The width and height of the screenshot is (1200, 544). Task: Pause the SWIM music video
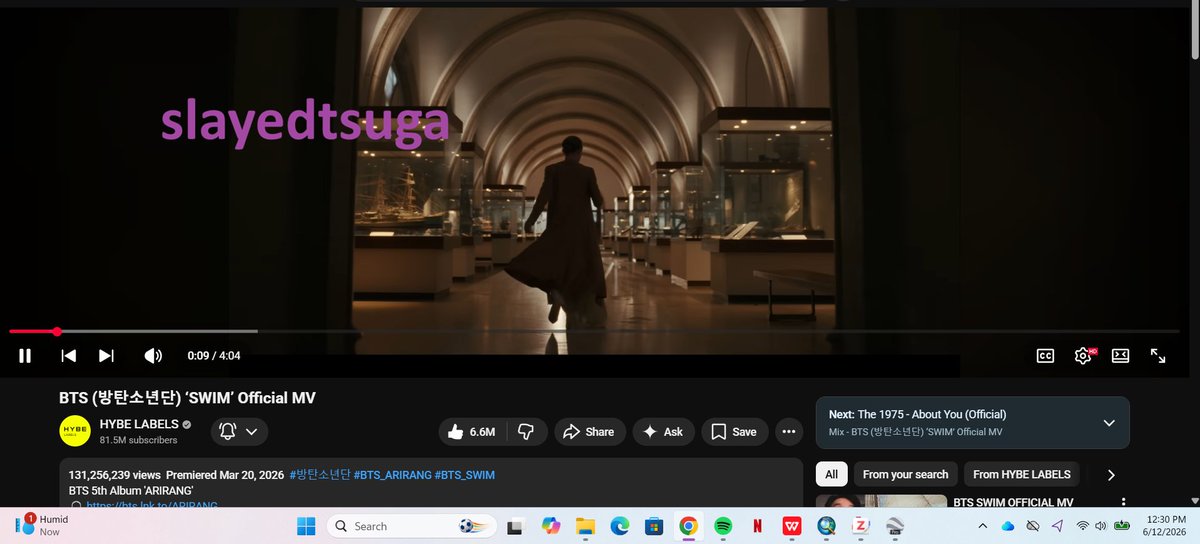(25, 355)
